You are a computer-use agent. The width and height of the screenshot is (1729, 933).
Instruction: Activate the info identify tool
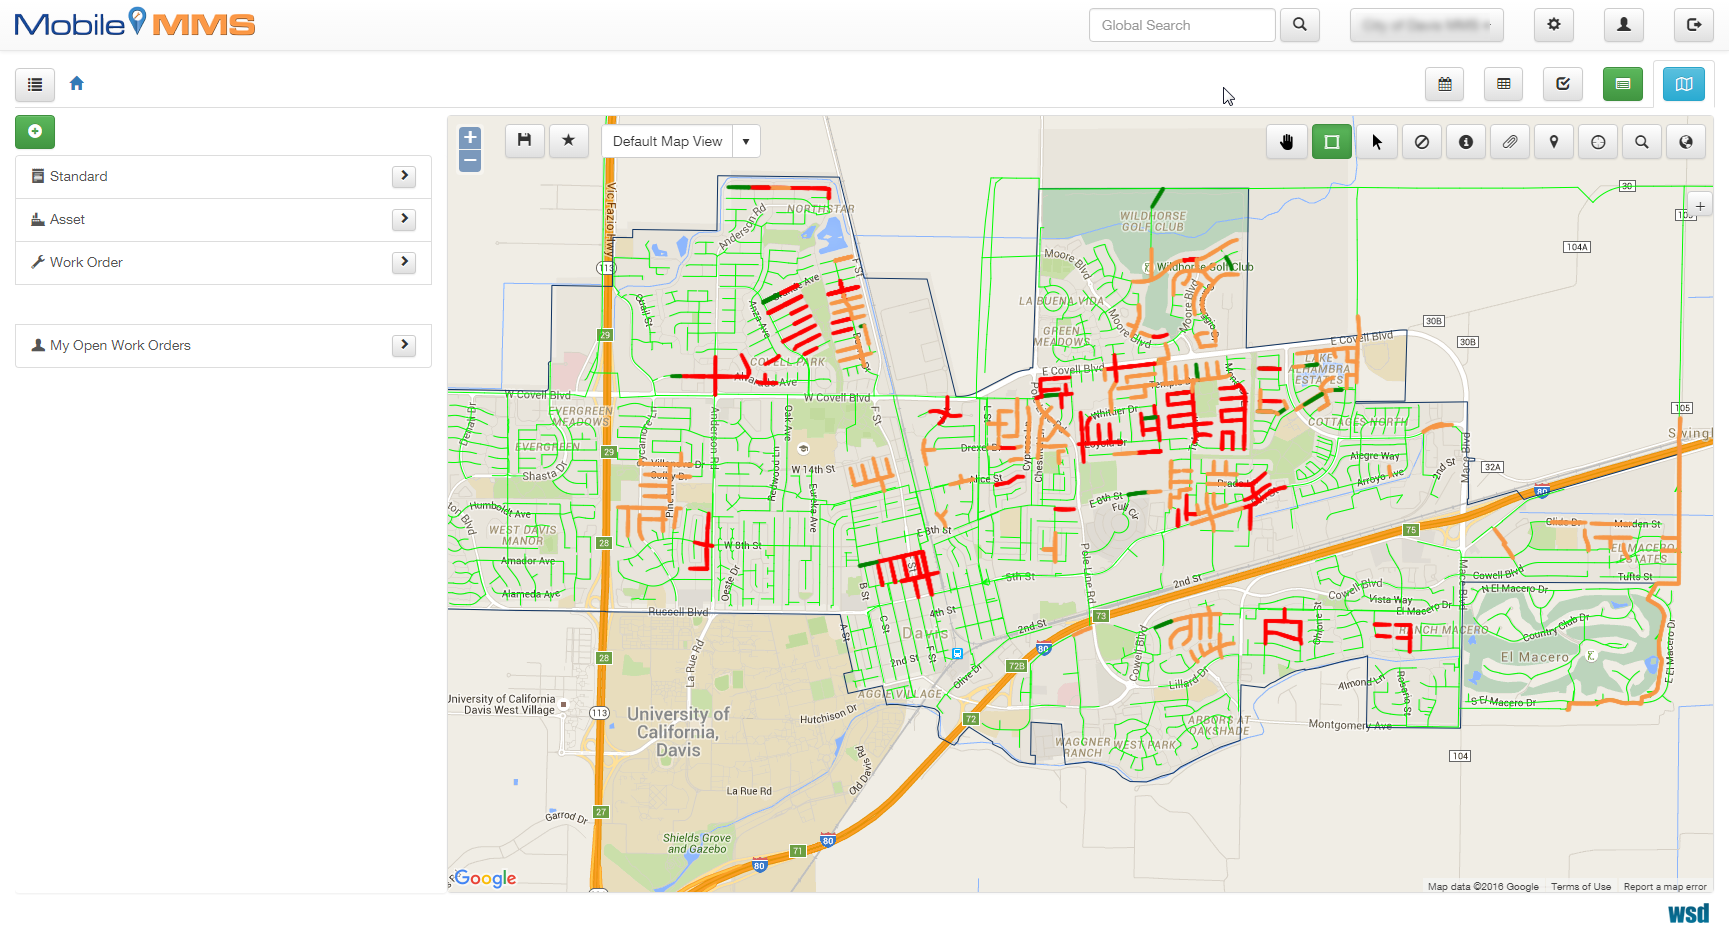(1466, 142)
